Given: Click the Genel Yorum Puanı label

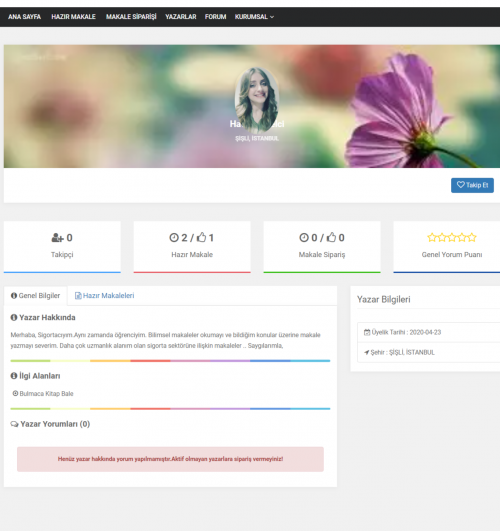Looking at the screenshot, I should click(452, 255).
